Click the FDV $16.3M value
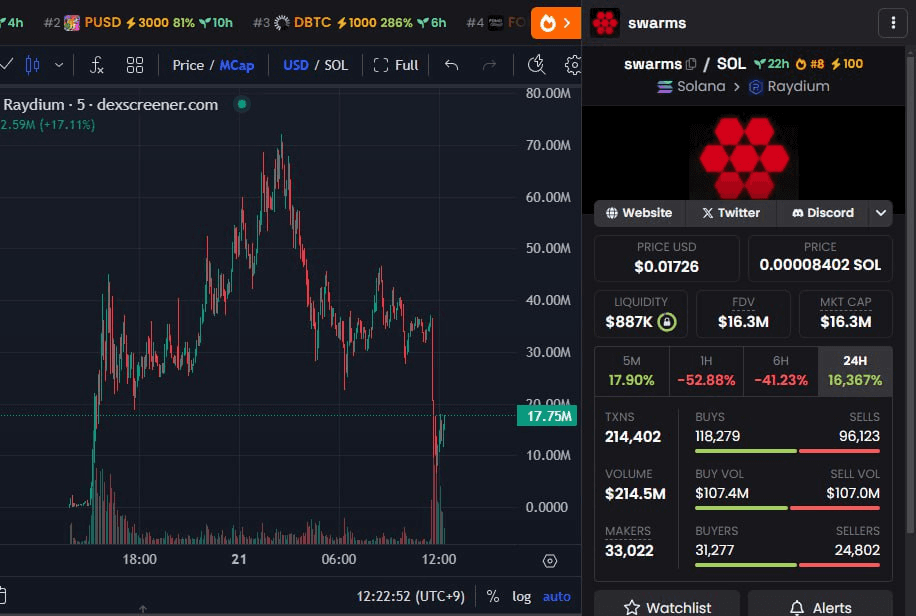 [743, 321]
